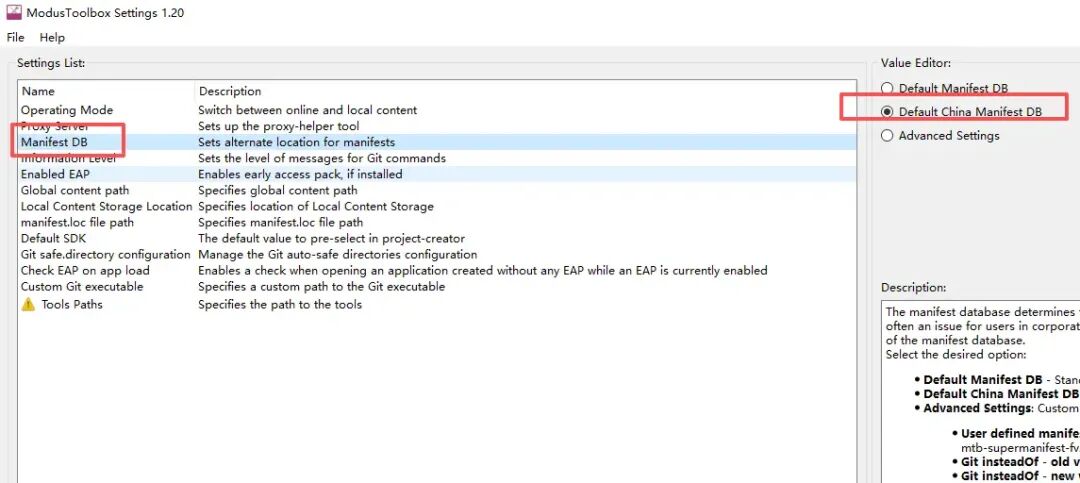
Task: Select the Default Manifest DB radio button
Action: [x=887, y=88]
